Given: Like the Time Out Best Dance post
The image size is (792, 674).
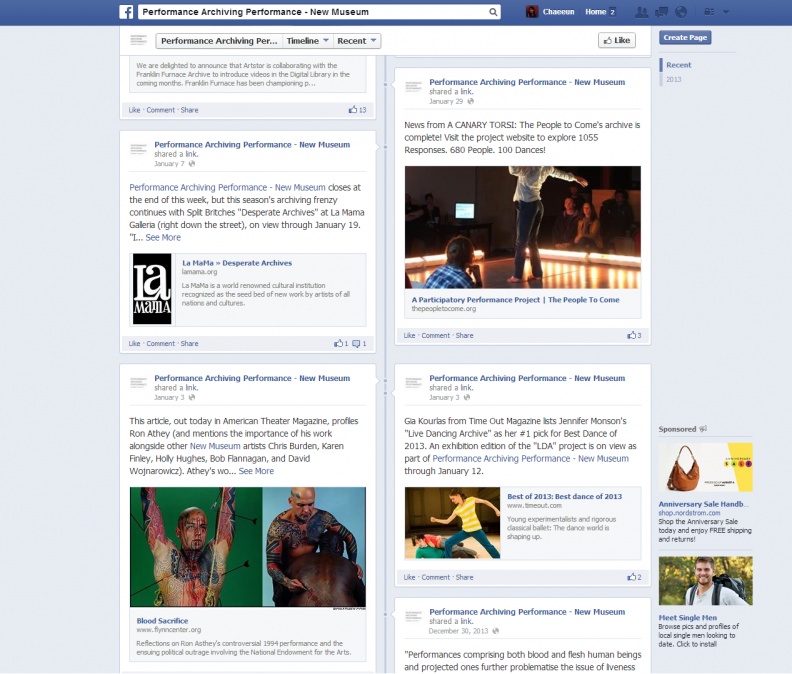Looking at the screenshot, I should [410, 577].
